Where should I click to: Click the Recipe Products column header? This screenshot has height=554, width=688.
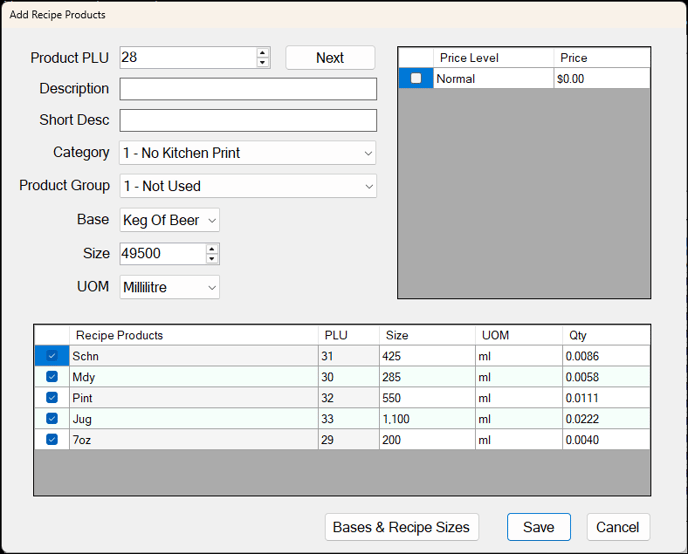coord(193,335)
